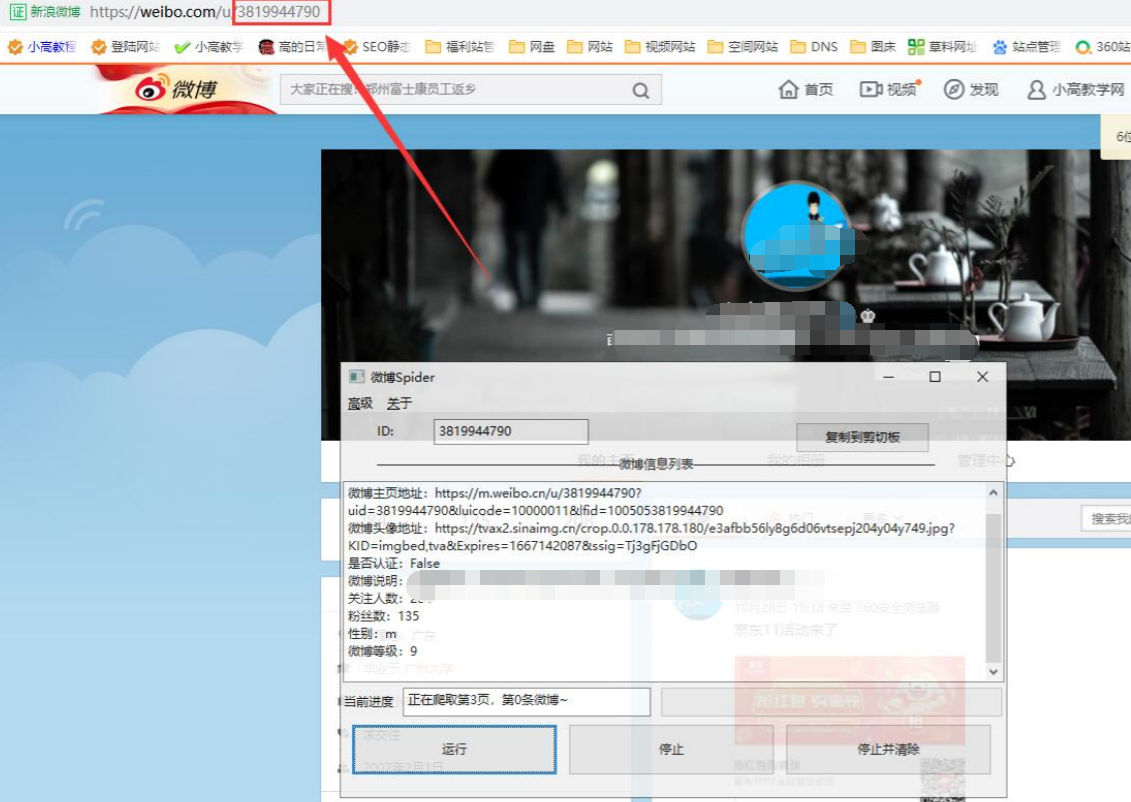Open the 发现 discover compass icon
Screen dimensions: 1131x802
pos(954,89)
